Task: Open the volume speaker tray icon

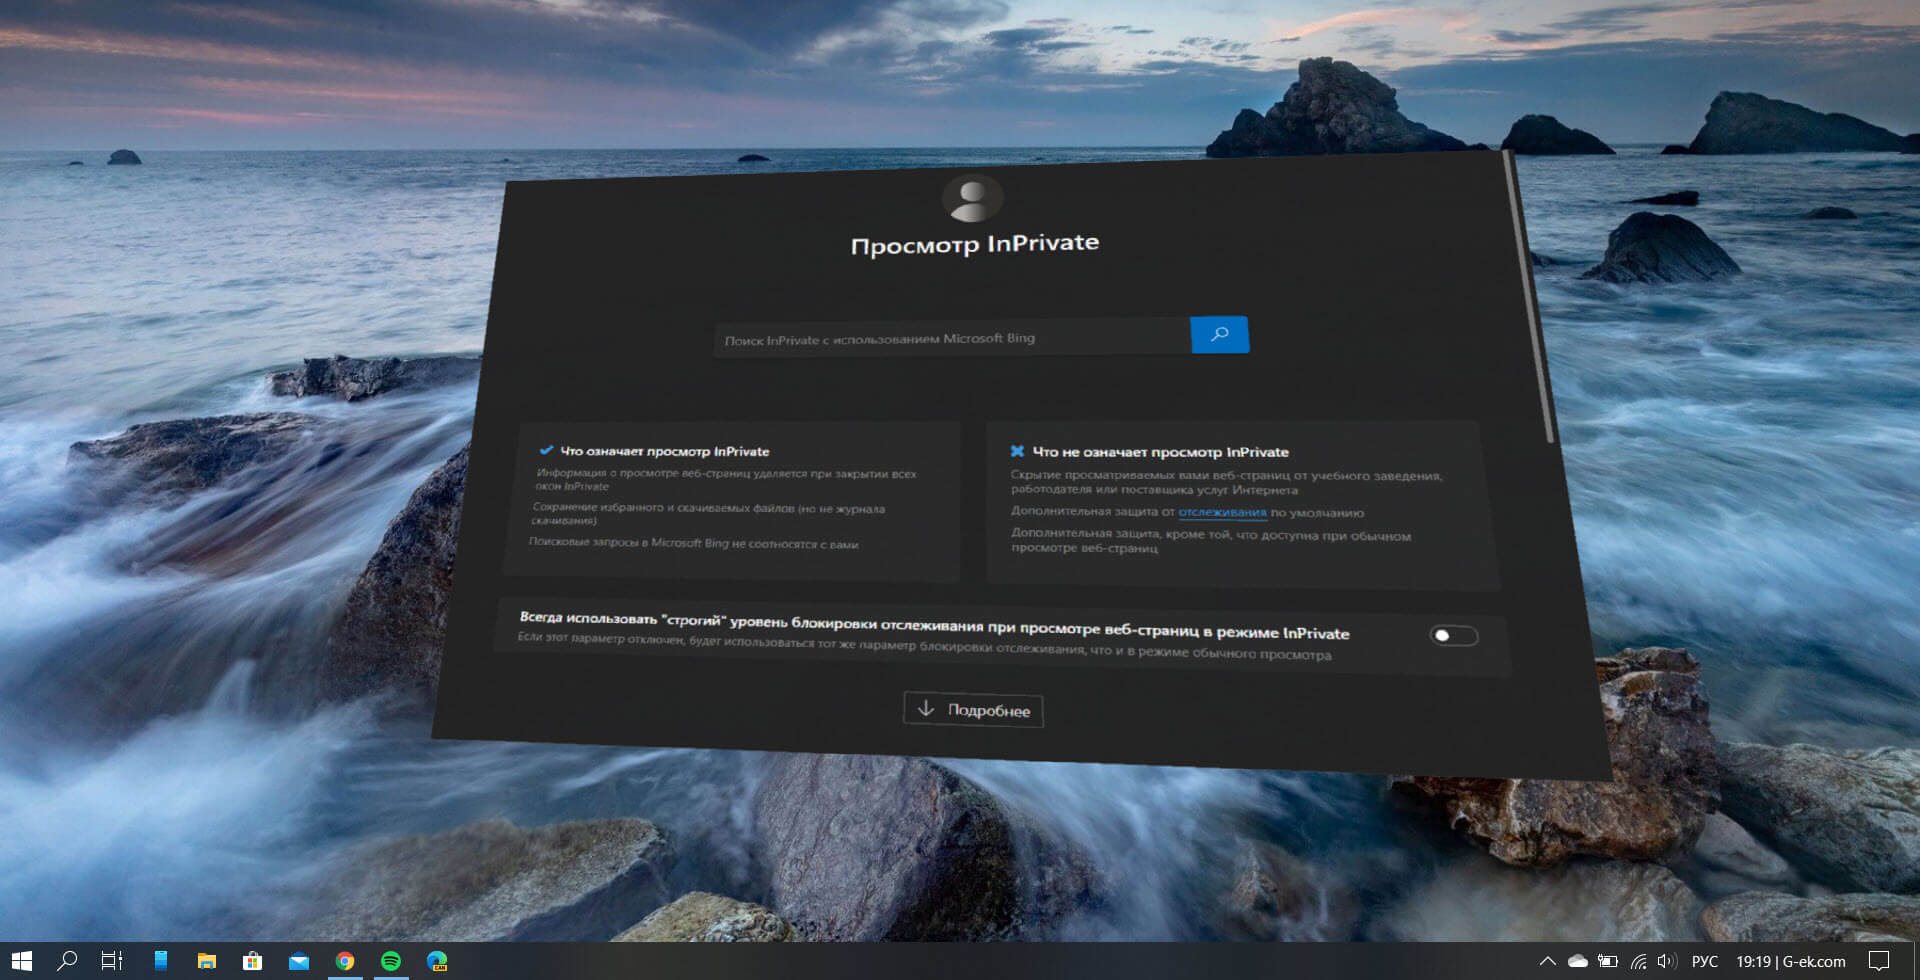Action: [x=1666, y=962]
